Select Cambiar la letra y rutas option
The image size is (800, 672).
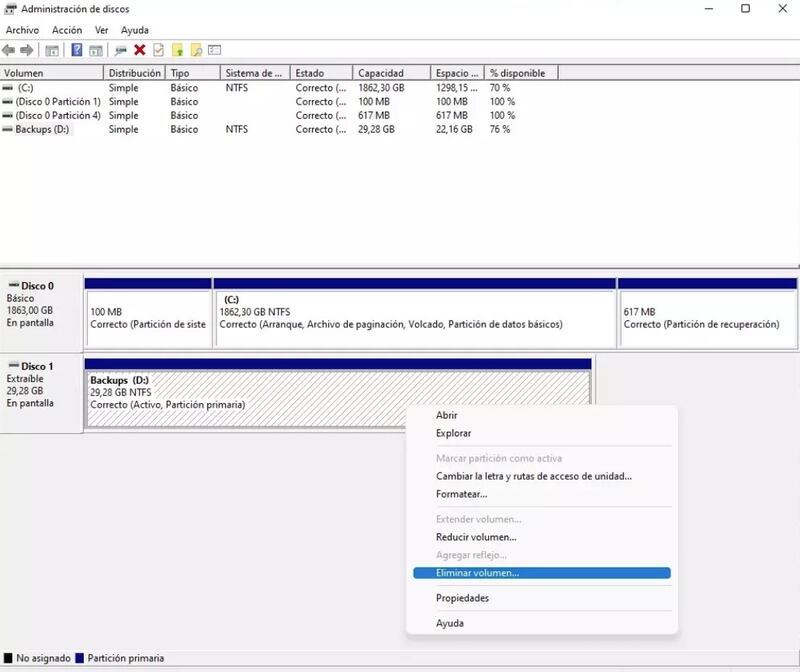coord(534,476)
